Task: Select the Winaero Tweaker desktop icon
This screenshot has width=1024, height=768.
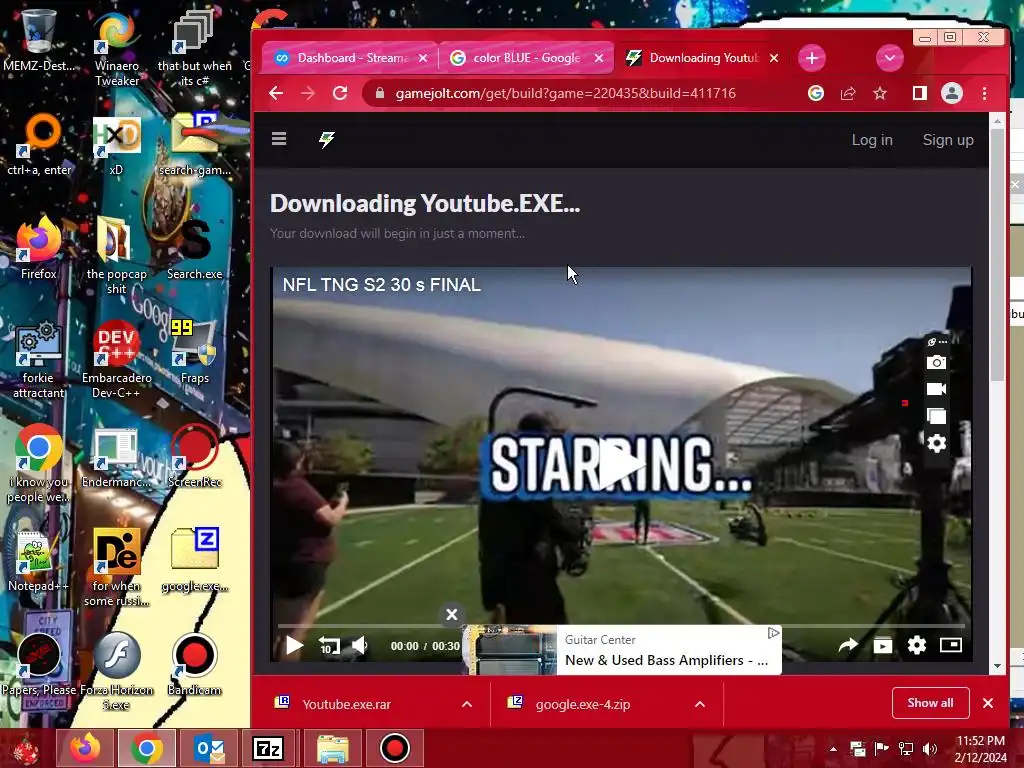Action: (117, 48)
